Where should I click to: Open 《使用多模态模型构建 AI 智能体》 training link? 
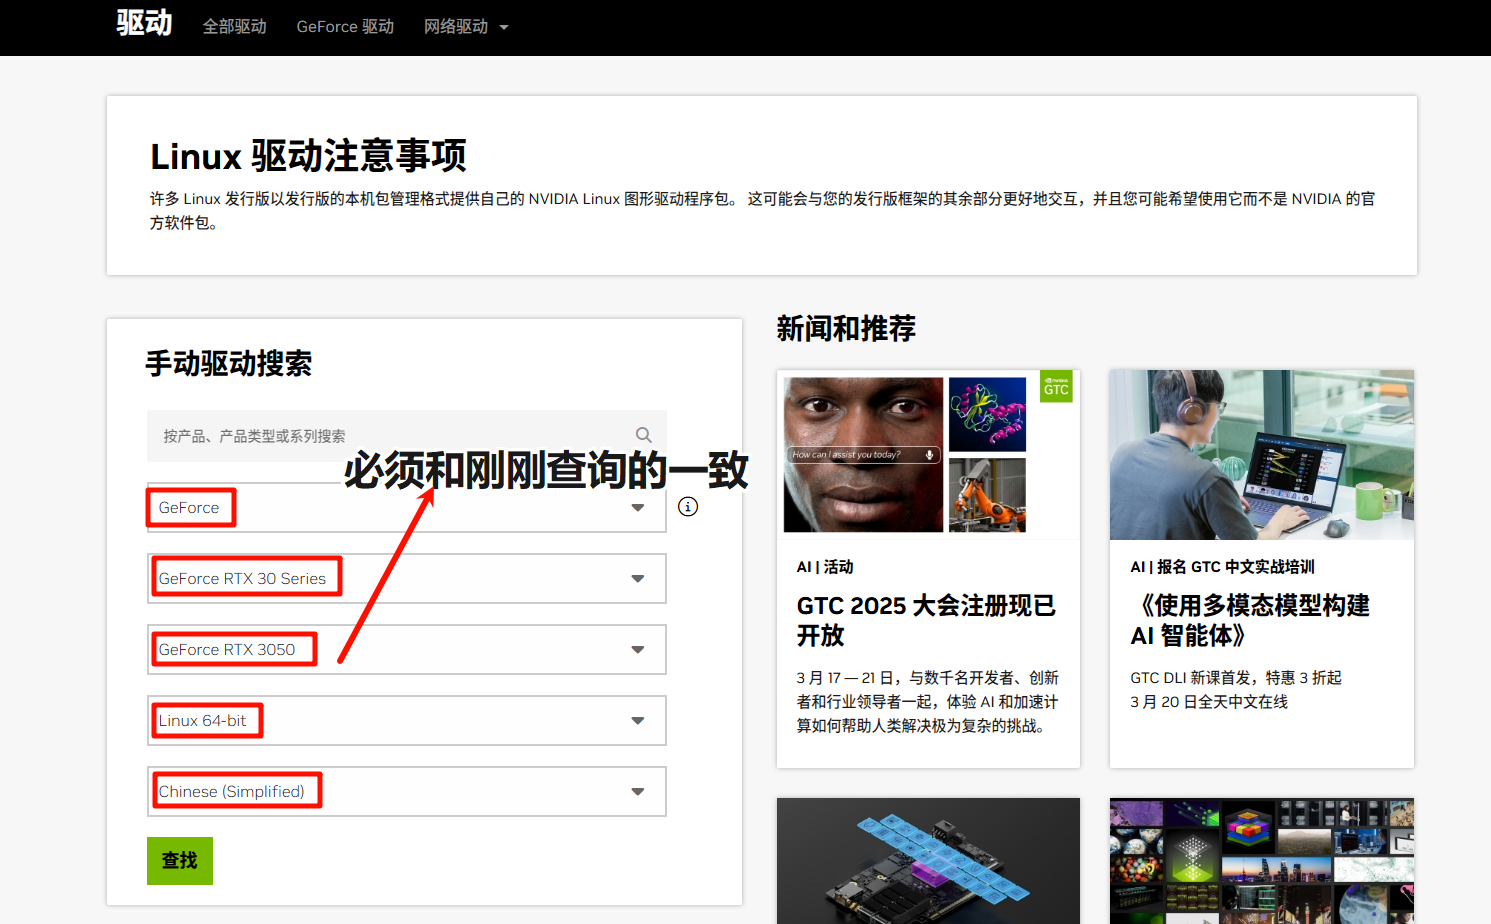1250,620
